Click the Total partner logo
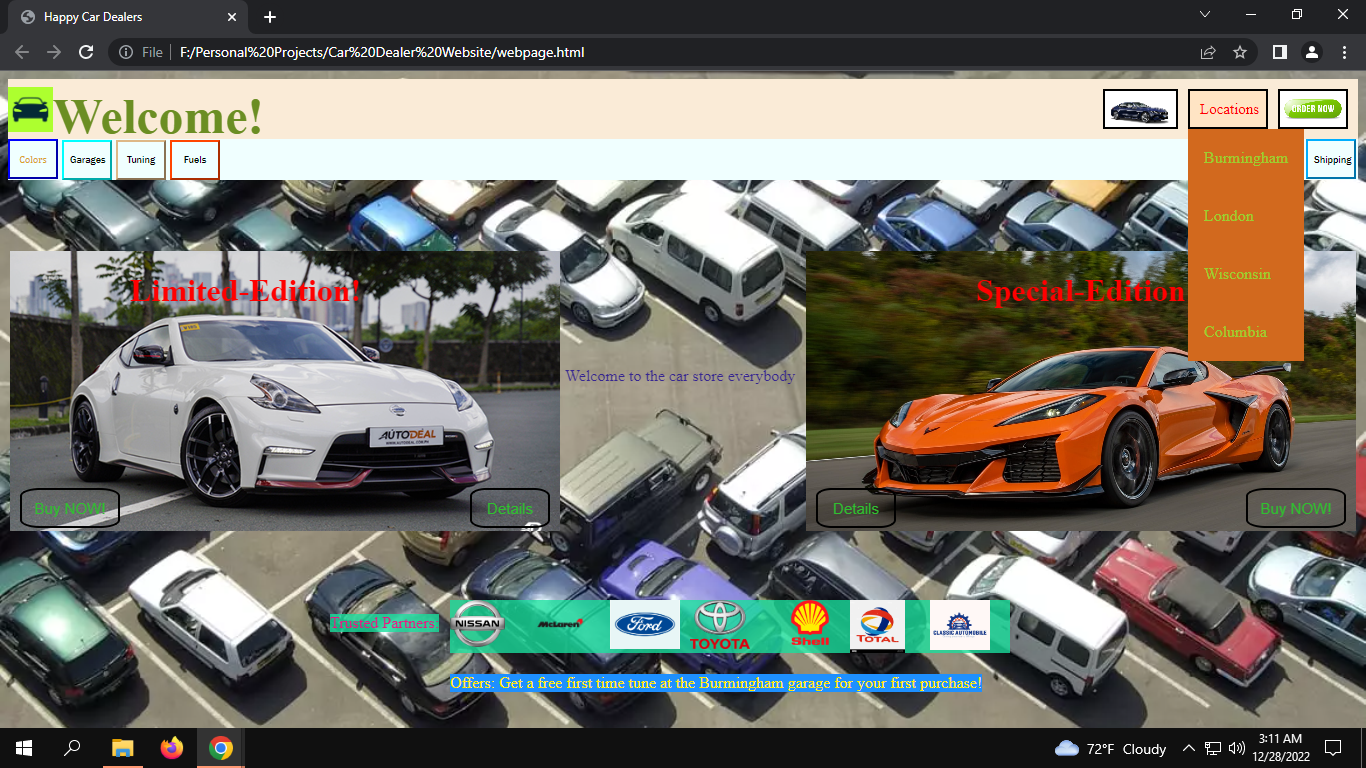 tap(877, 625)
